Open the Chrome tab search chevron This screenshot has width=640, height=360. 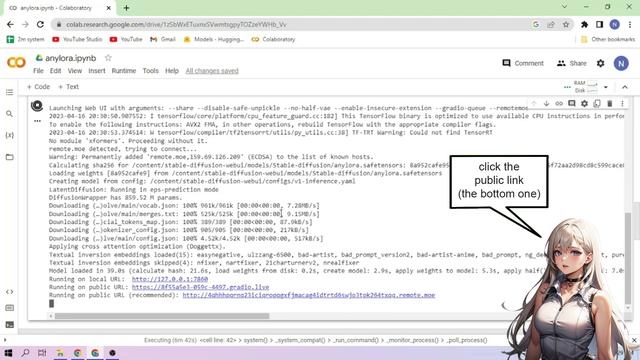(564, 7)
